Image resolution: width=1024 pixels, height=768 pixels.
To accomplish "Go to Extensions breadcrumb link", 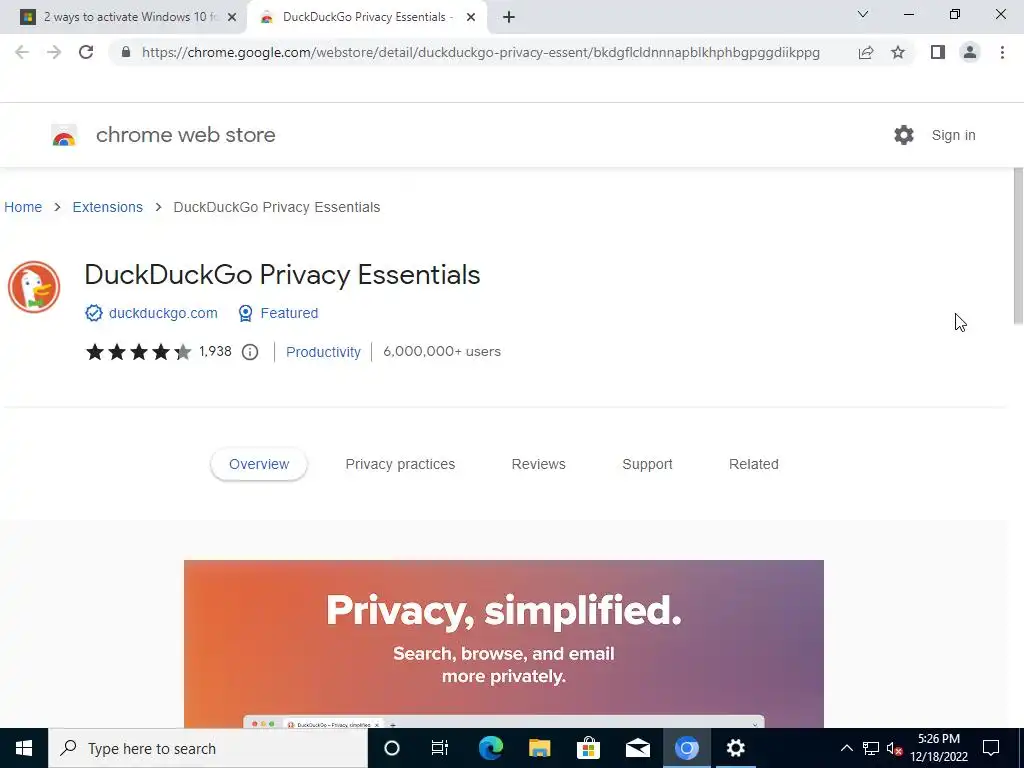I will click(x=108, y=207).
